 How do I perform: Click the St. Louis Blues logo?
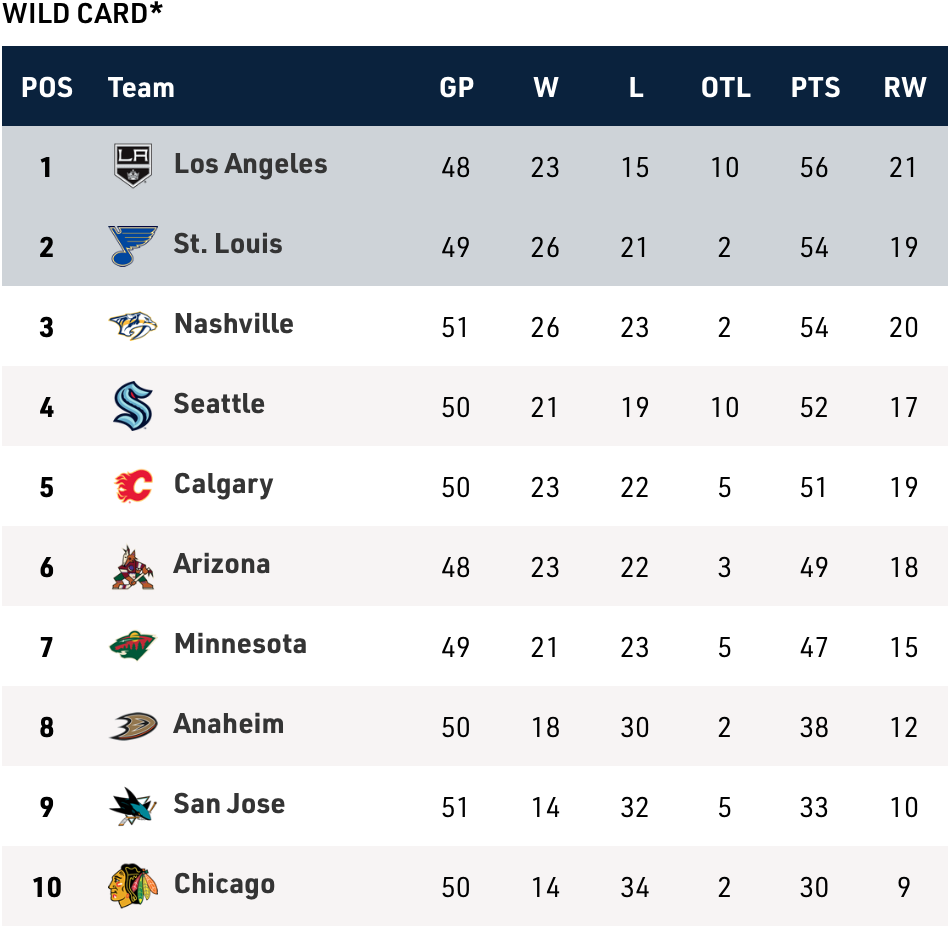[133, 246]
